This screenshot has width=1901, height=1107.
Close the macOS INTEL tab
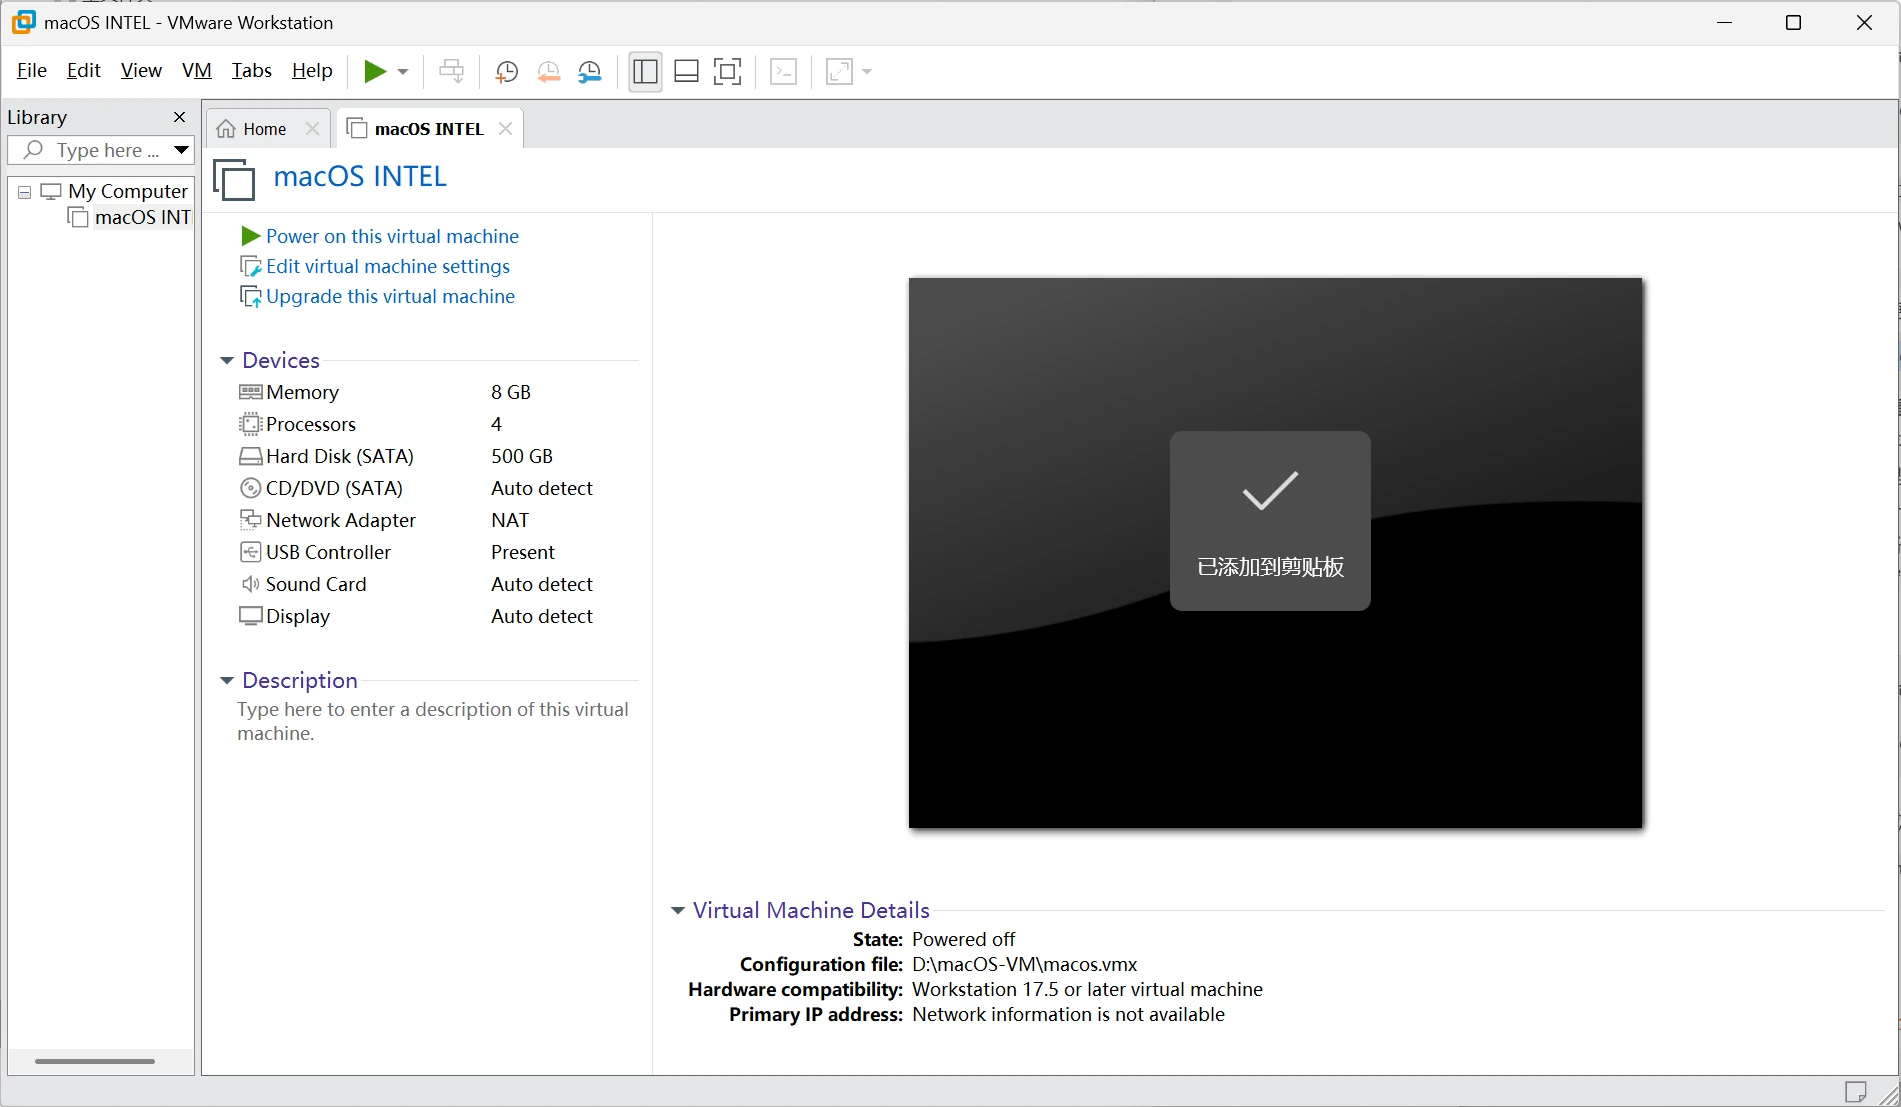click(x=505, y=128)
